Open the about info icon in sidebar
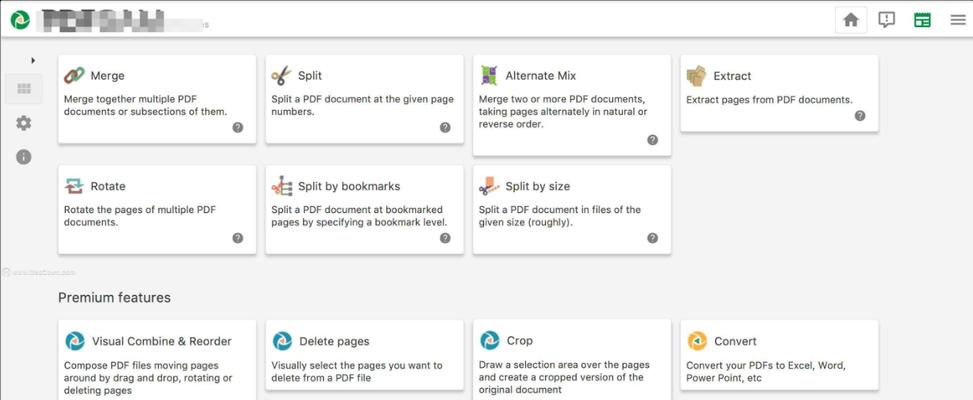The image size is (973, 400). pos(24,157)
